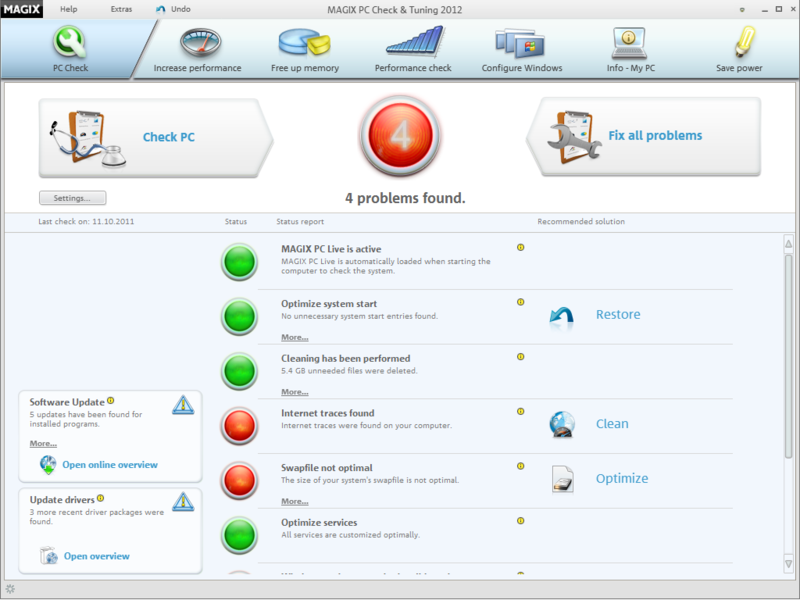
Task: Click the small dropdown arrow in title bar
Action: pos(742,10)
